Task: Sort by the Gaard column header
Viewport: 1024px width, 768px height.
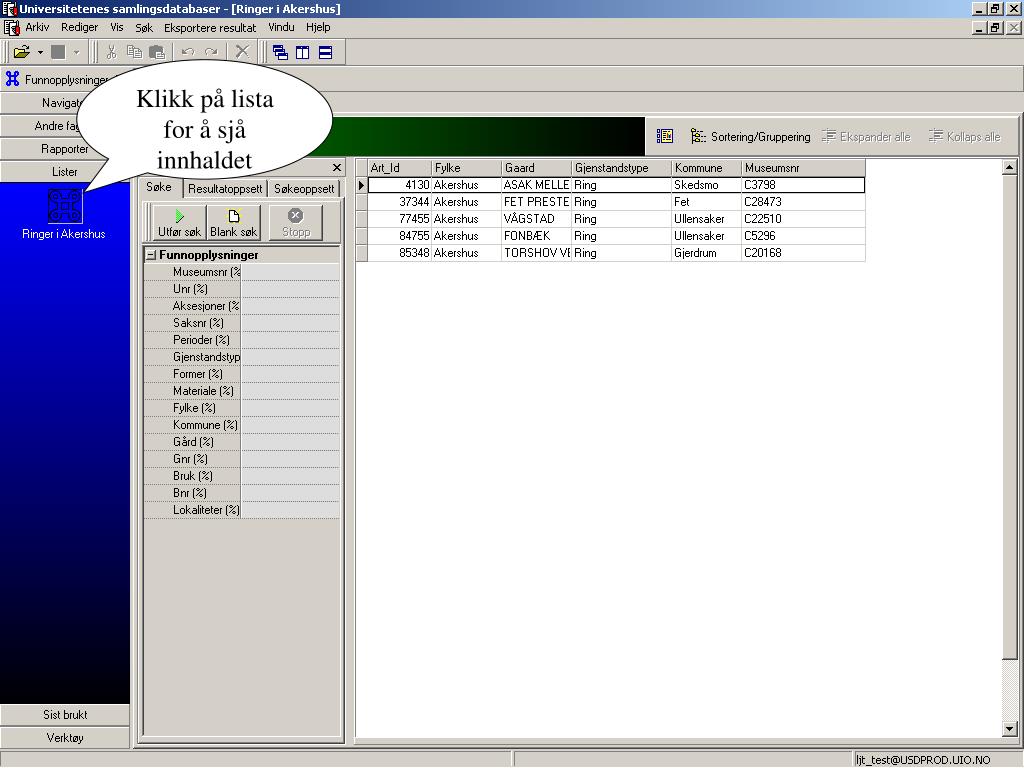Action: click(x=537, y=168)
